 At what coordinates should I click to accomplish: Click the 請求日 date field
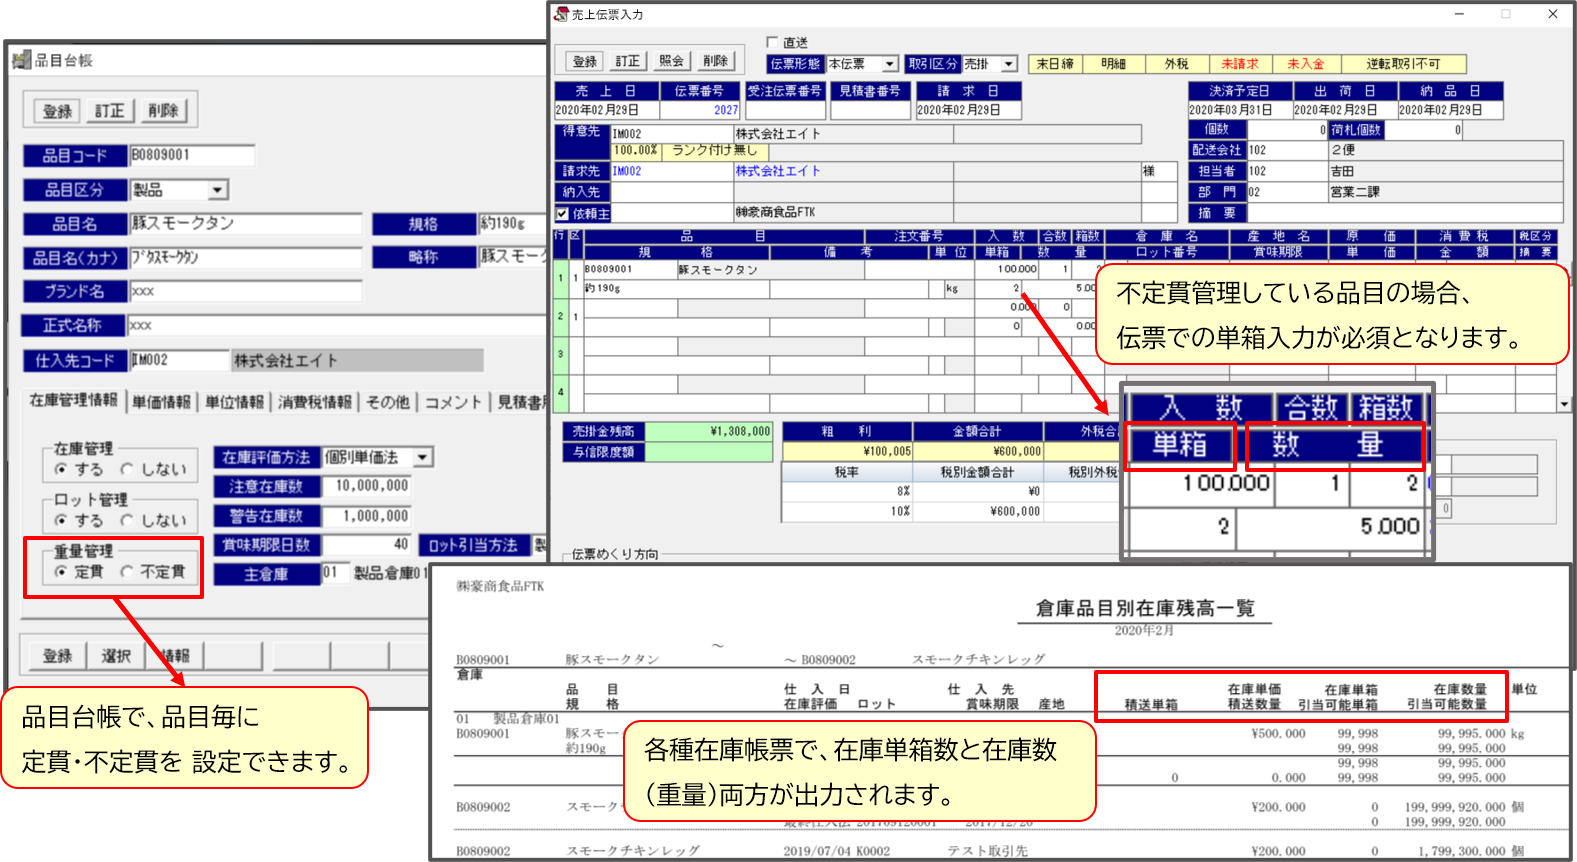click(x=969, y=110)
